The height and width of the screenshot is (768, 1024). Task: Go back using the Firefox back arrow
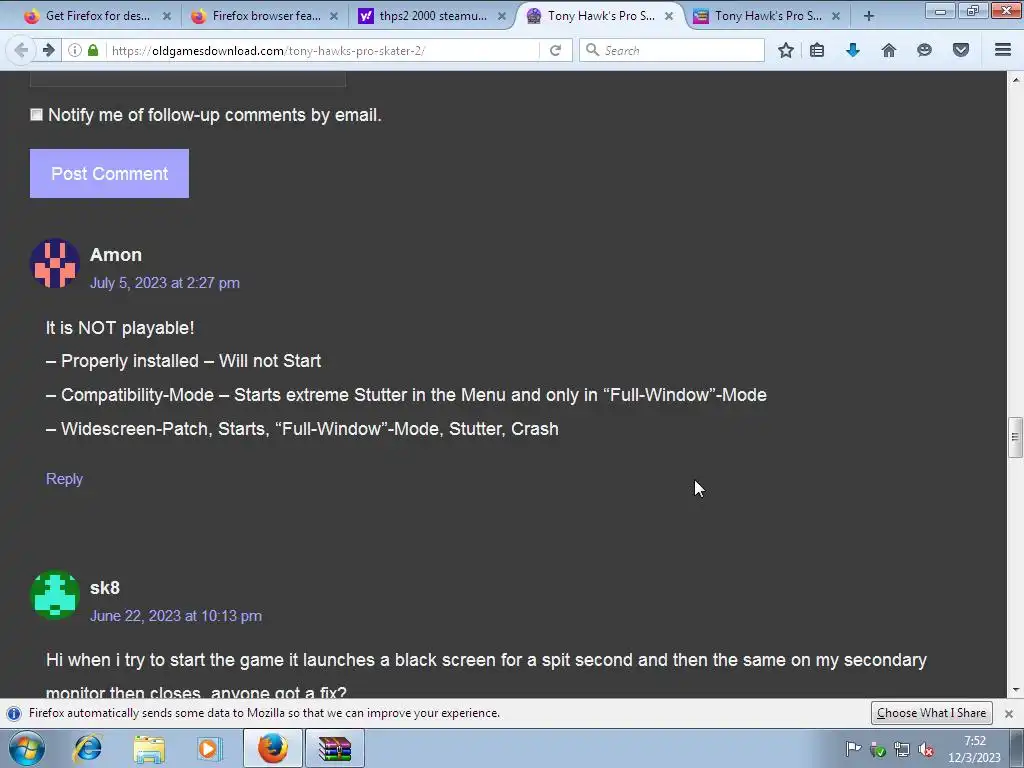[x=21, y=50]
